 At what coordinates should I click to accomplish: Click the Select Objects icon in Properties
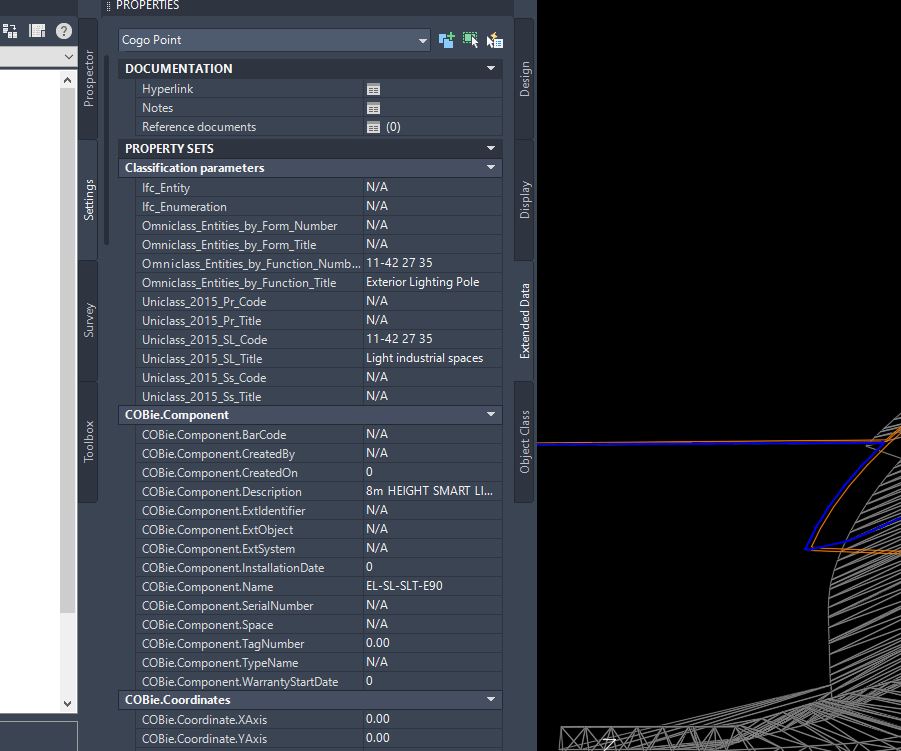tap(471, 40)
